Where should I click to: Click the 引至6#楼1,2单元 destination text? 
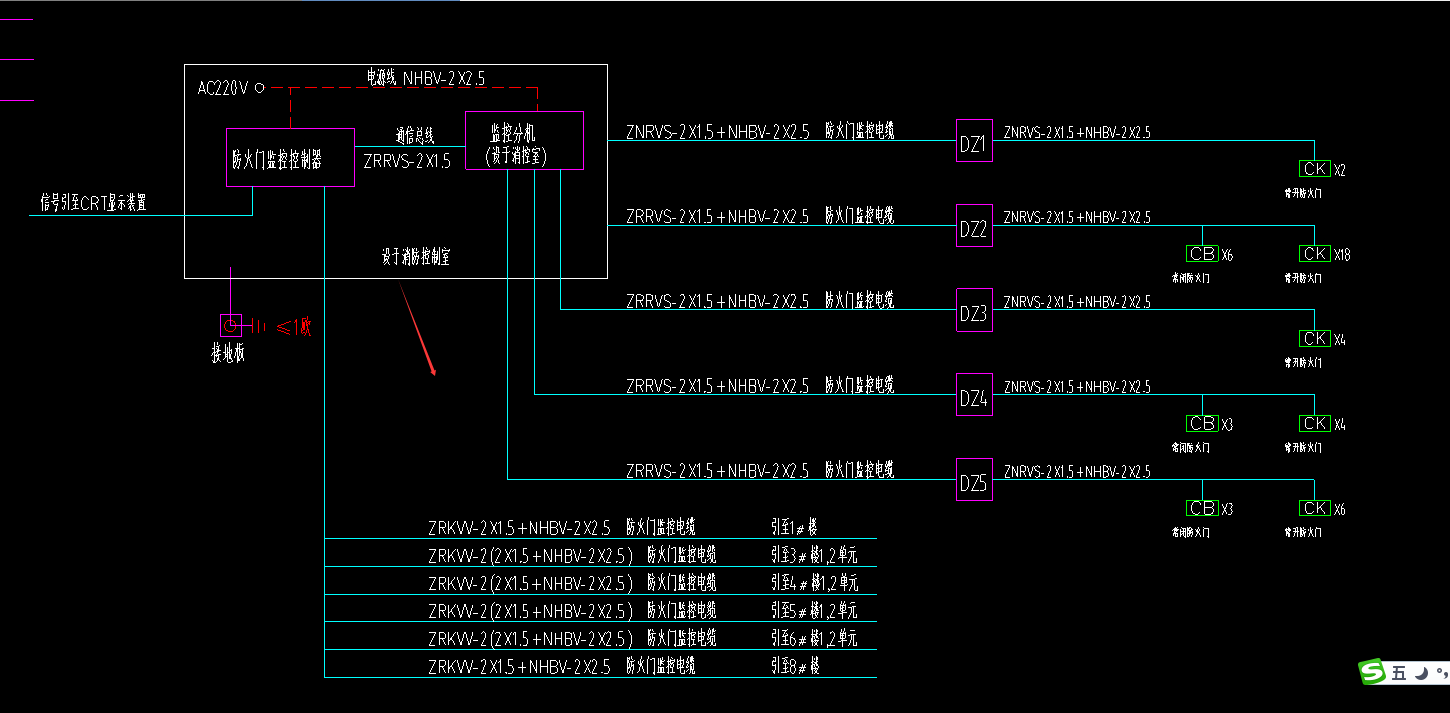(814, 639)
